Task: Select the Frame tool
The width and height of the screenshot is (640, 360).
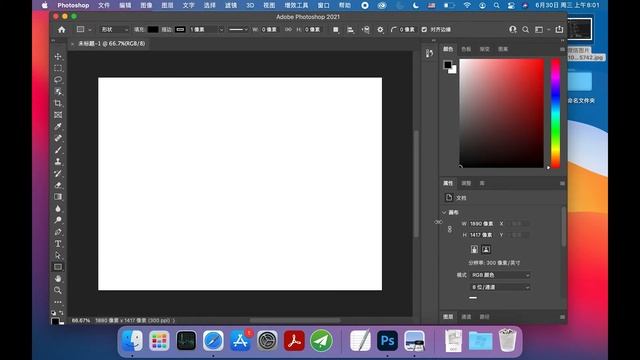Action: click(58, 115)
